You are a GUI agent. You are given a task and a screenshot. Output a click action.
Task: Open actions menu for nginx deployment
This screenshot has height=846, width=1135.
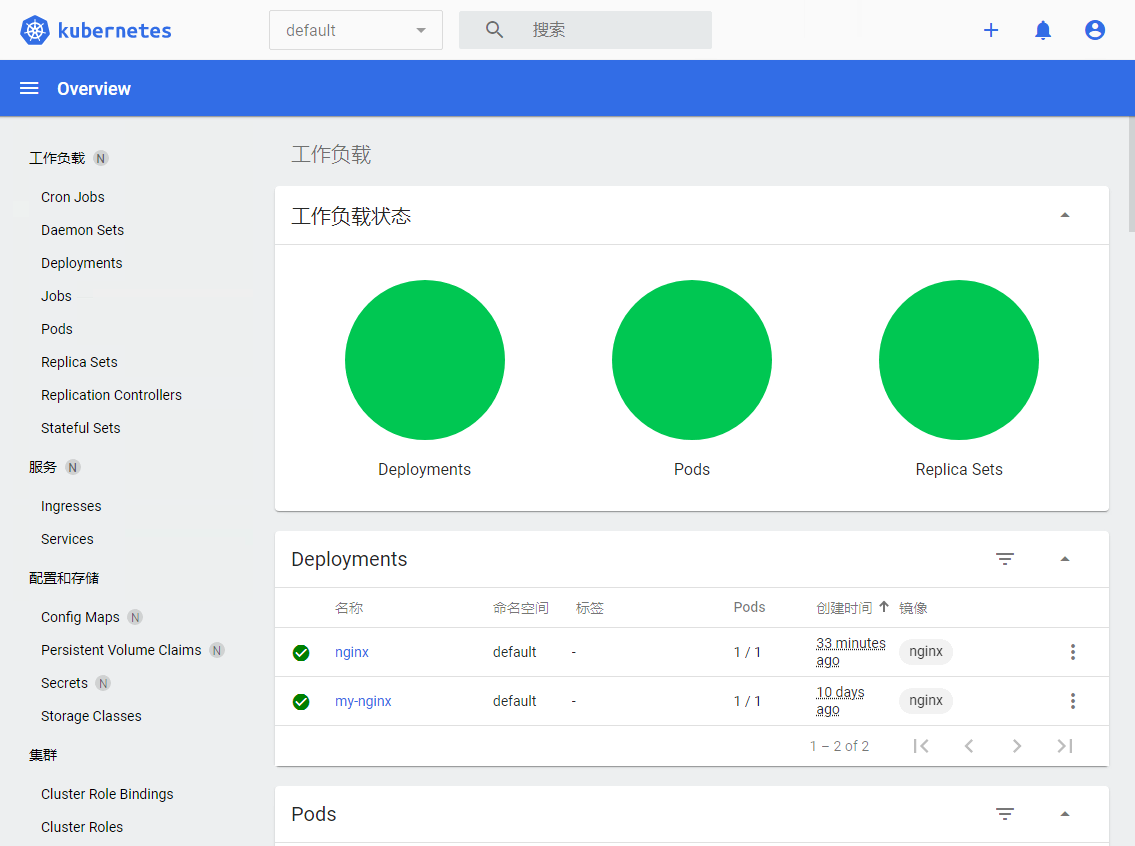coord(1073,652)
